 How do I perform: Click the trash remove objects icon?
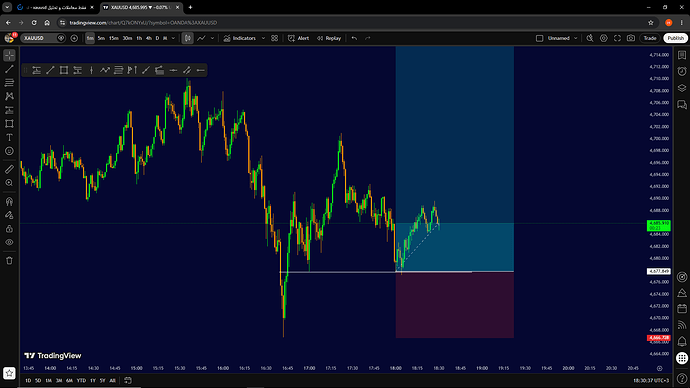coord(9,261)
